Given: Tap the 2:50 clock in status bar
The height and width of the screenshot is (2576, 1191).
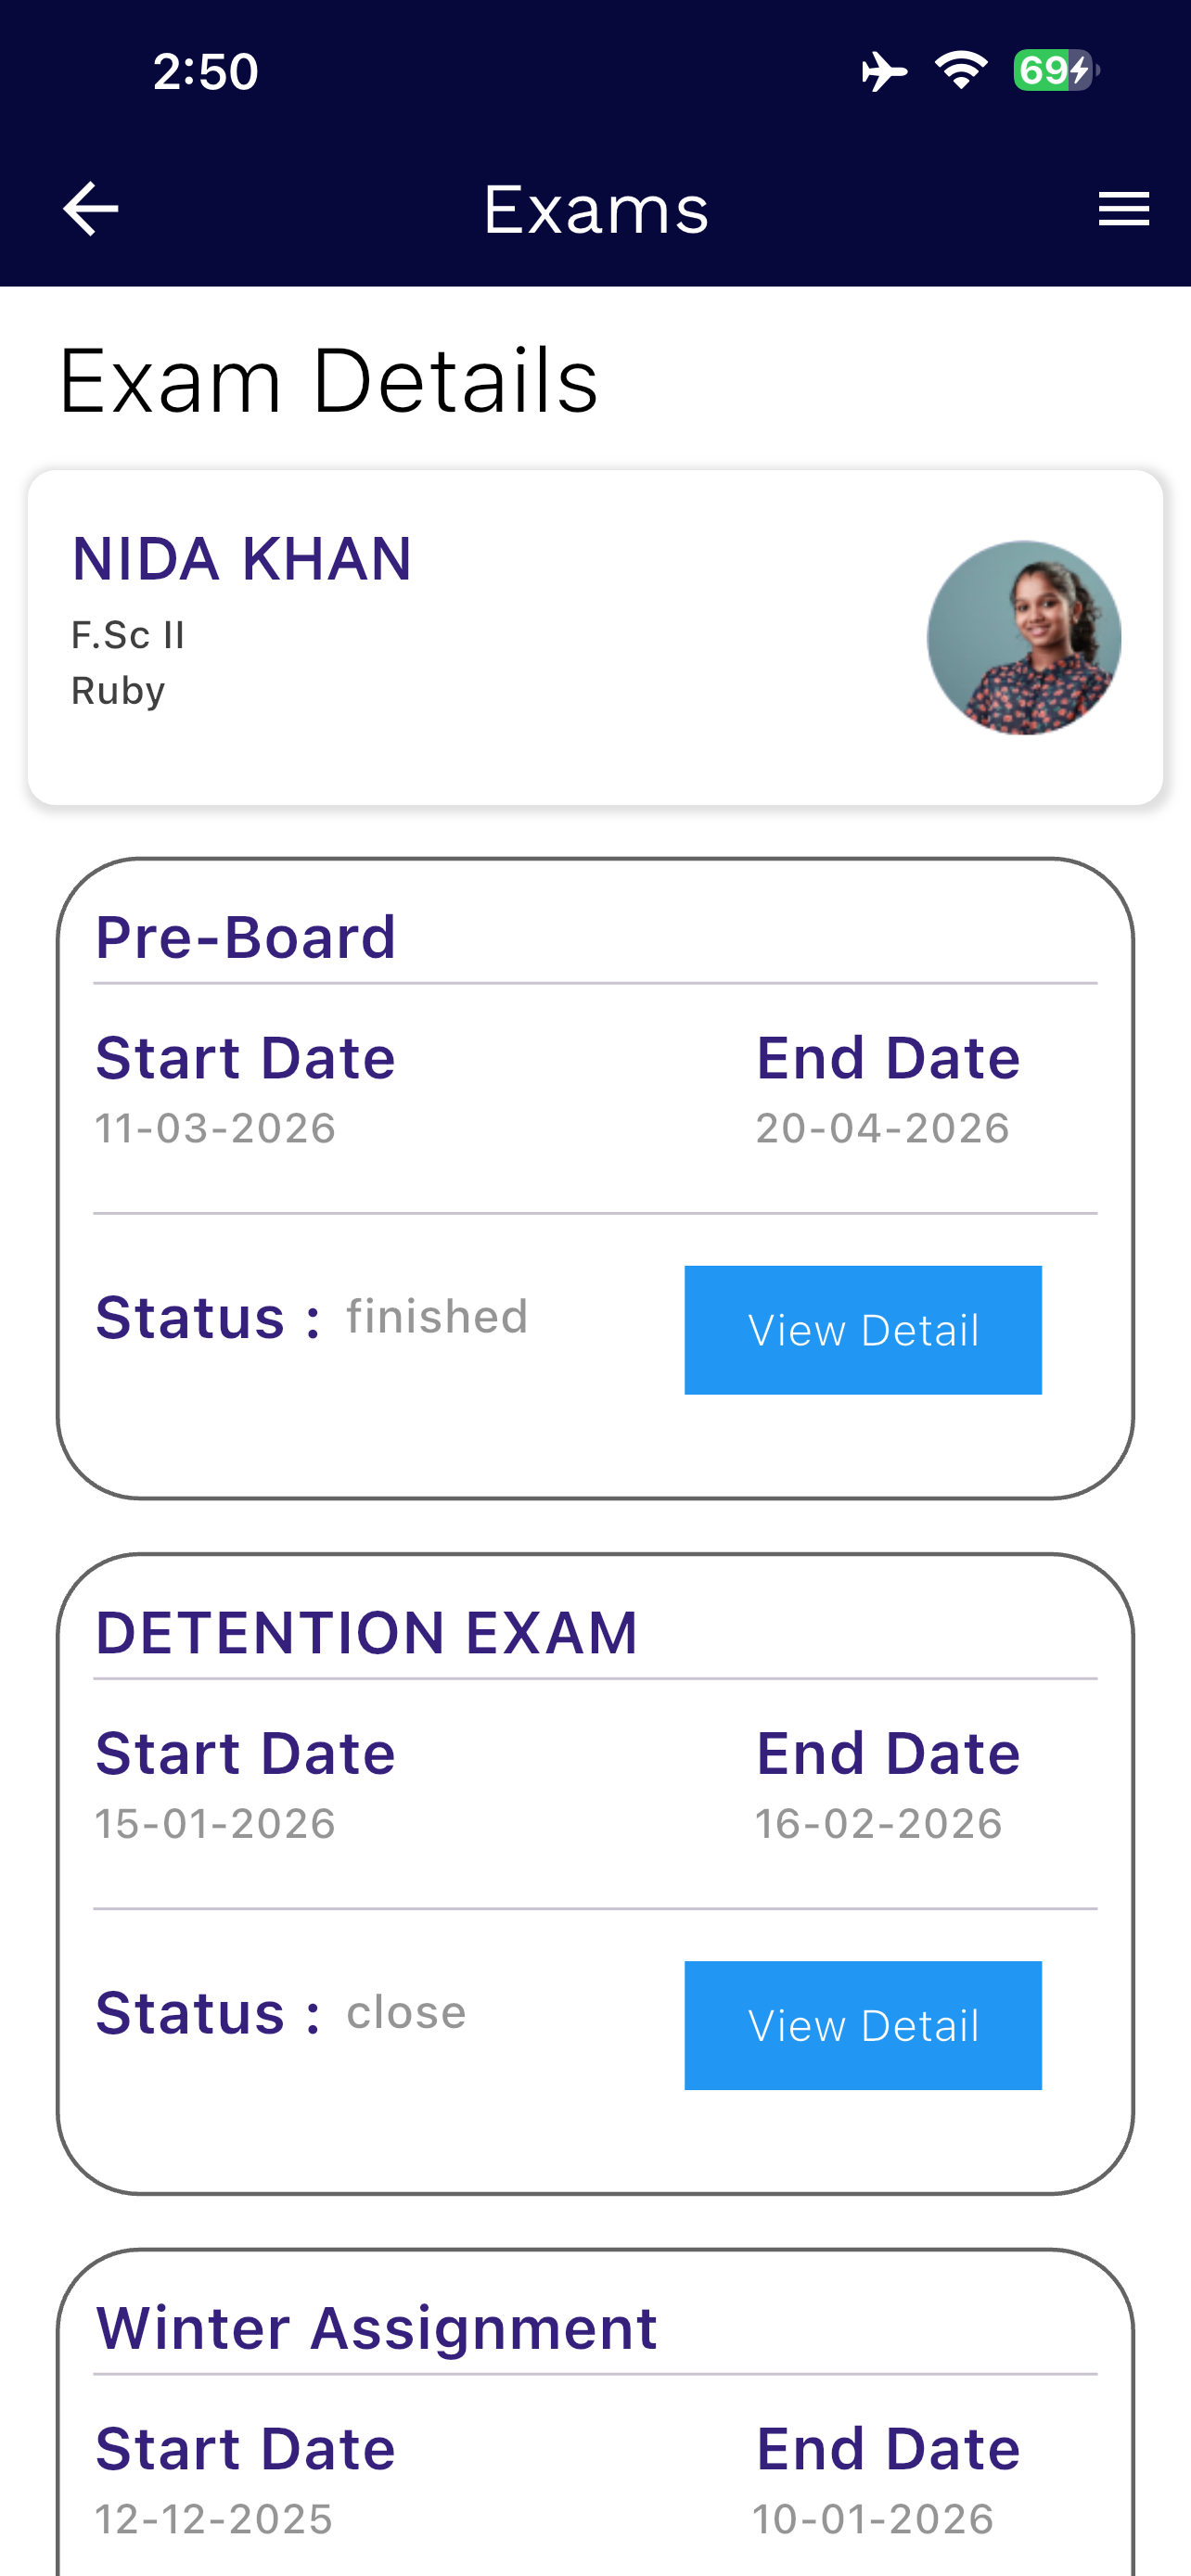Looking at the screenshot, I should point(205,72).
